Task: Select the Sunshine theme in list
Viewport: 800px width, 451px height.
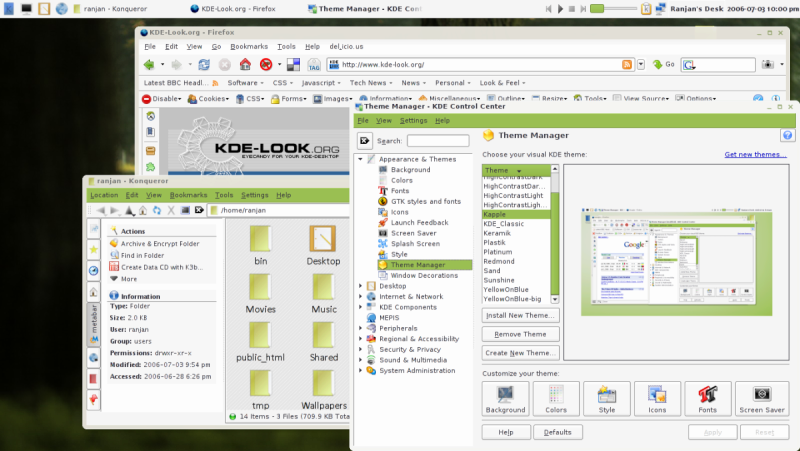Action: (x=499, y=280)
